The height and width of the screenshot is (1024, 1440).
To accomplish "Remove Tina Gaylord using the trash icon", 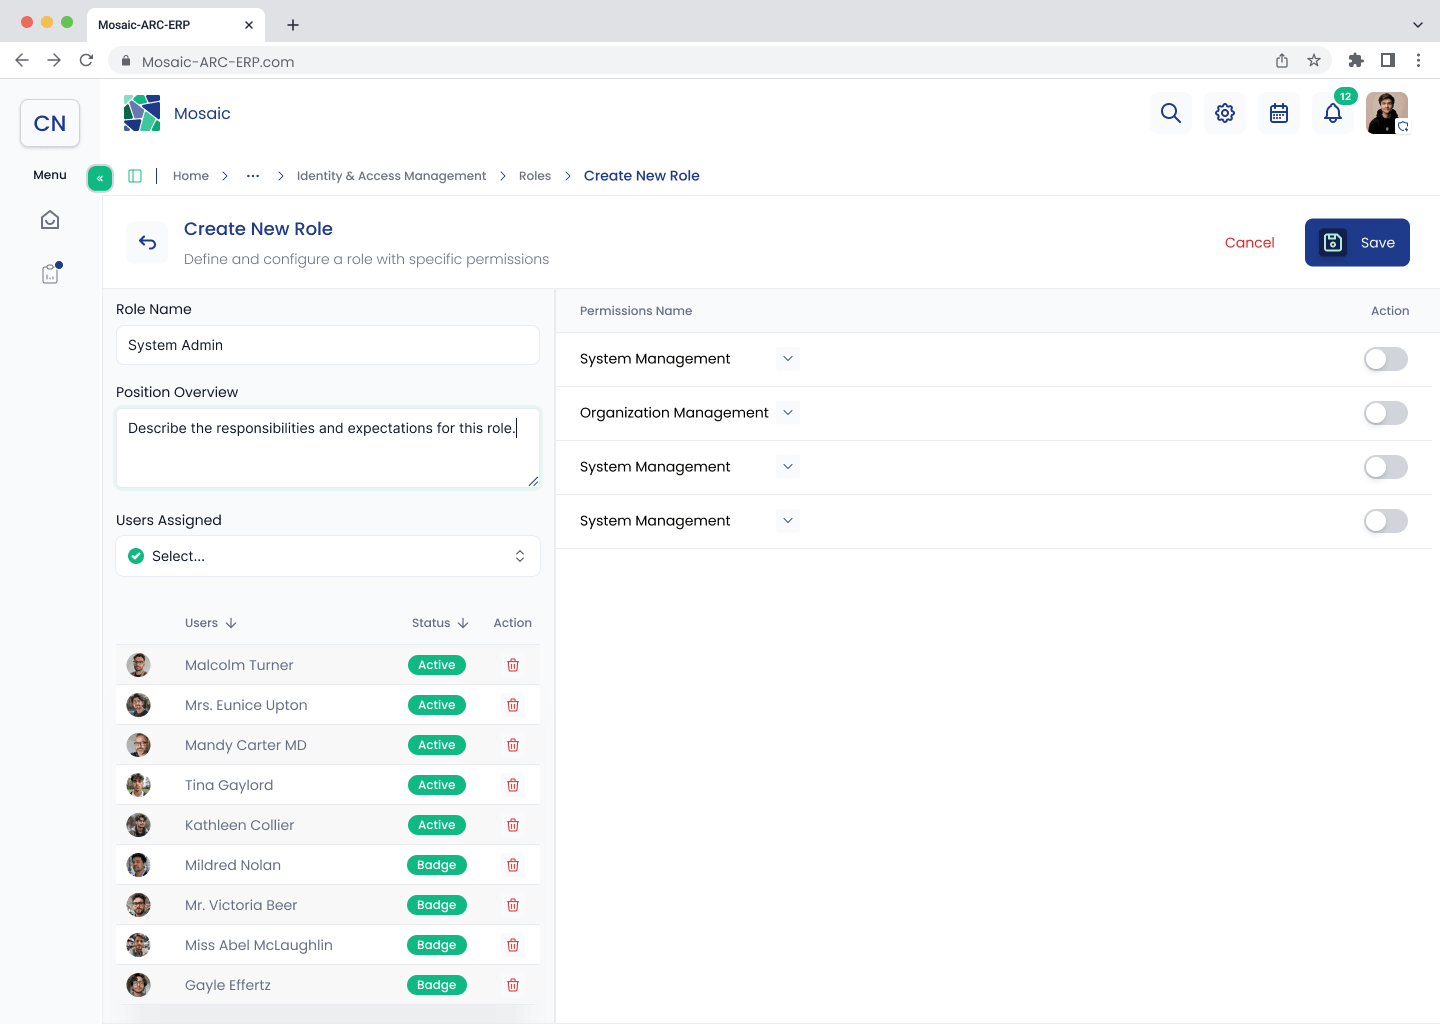I will pyautogui.click(x=513, y=785).
